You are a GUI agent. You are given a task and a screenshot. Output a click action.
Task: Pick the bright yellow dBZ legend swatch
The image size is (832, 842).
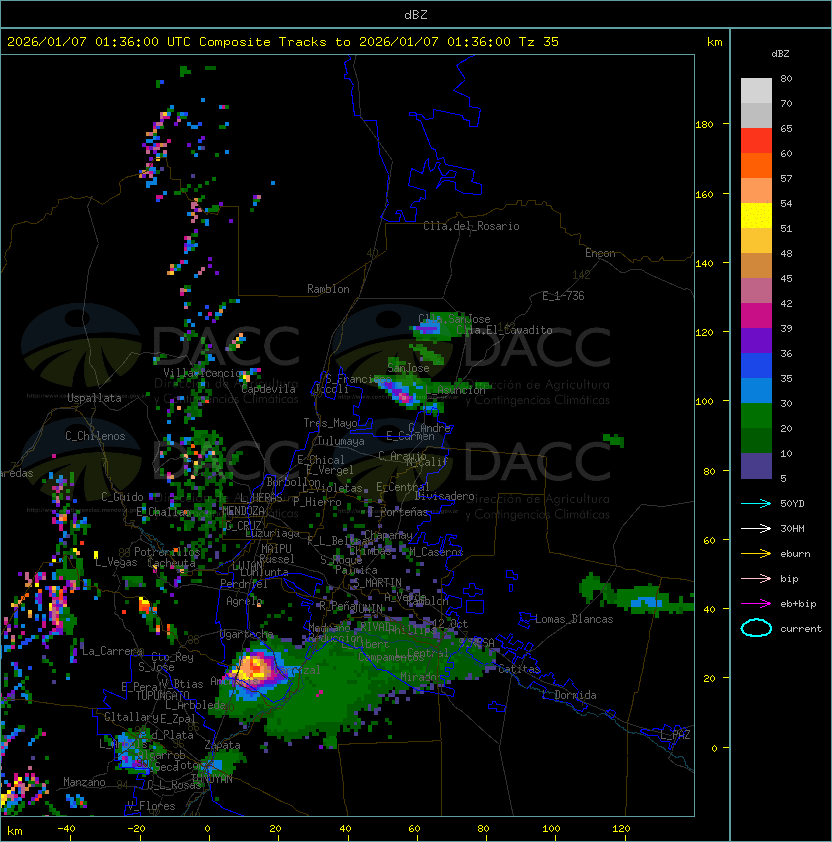point(756,215)
